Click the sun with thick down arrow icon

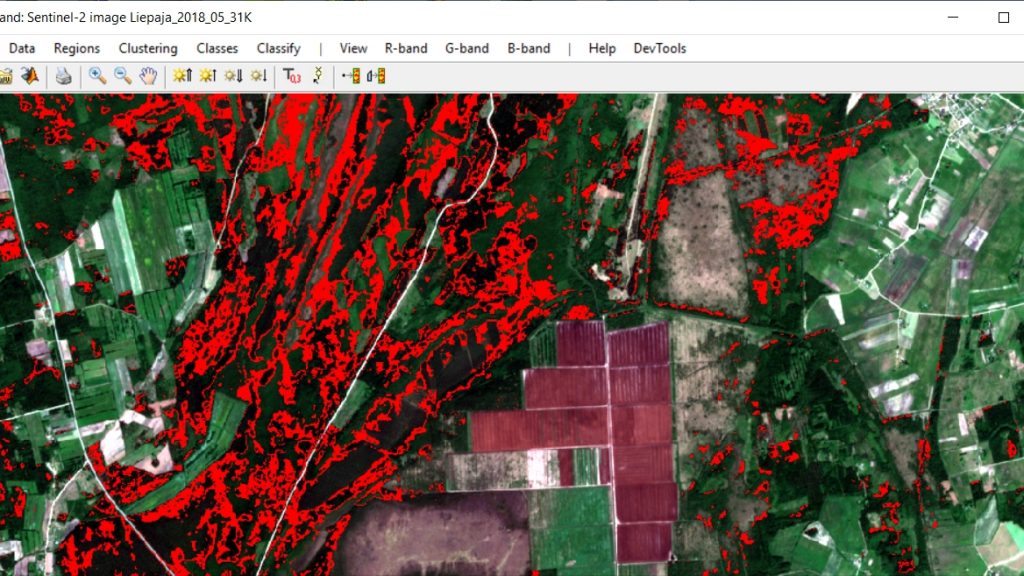[233, 76]
